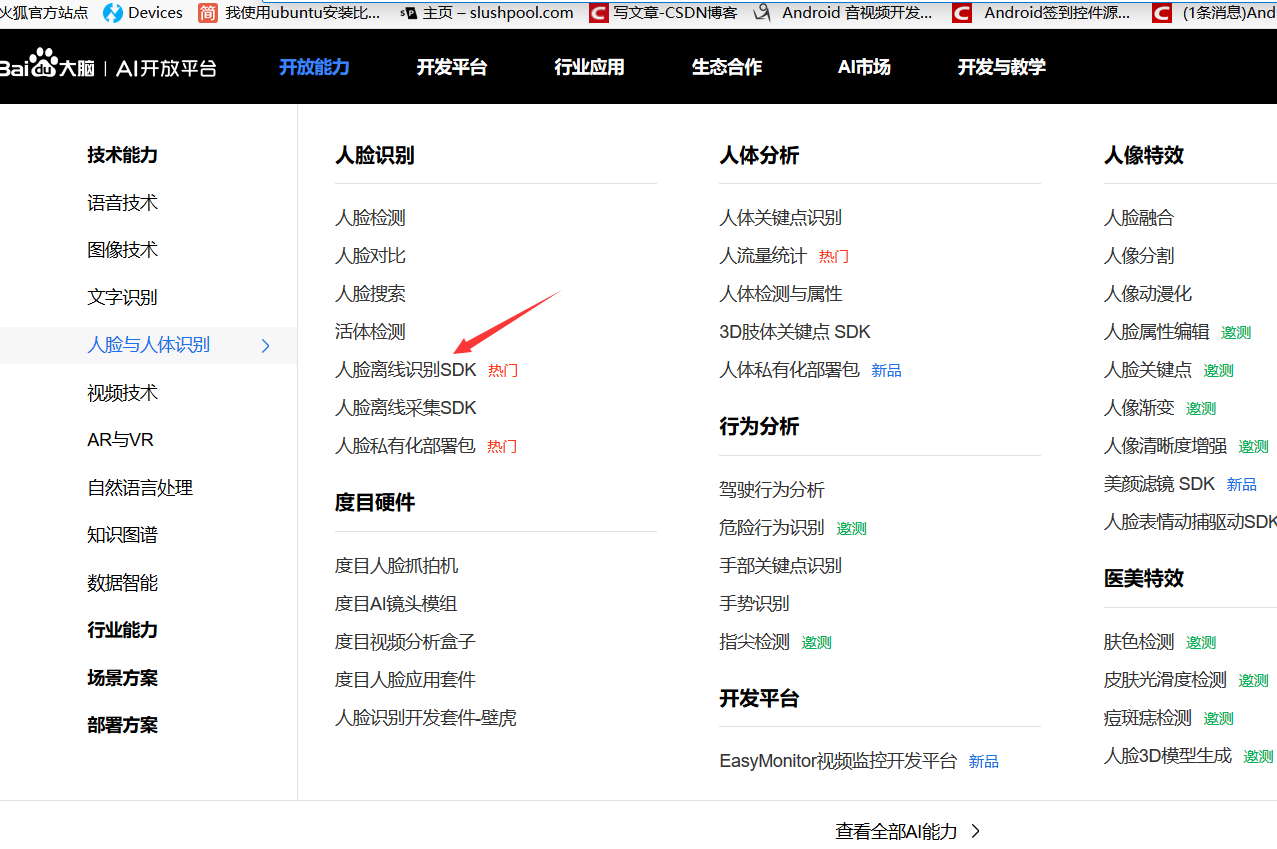Viewport: 1277px width, 849px height.
Task: Open the 人脸检测 link
Action: [x=370, y=218]
